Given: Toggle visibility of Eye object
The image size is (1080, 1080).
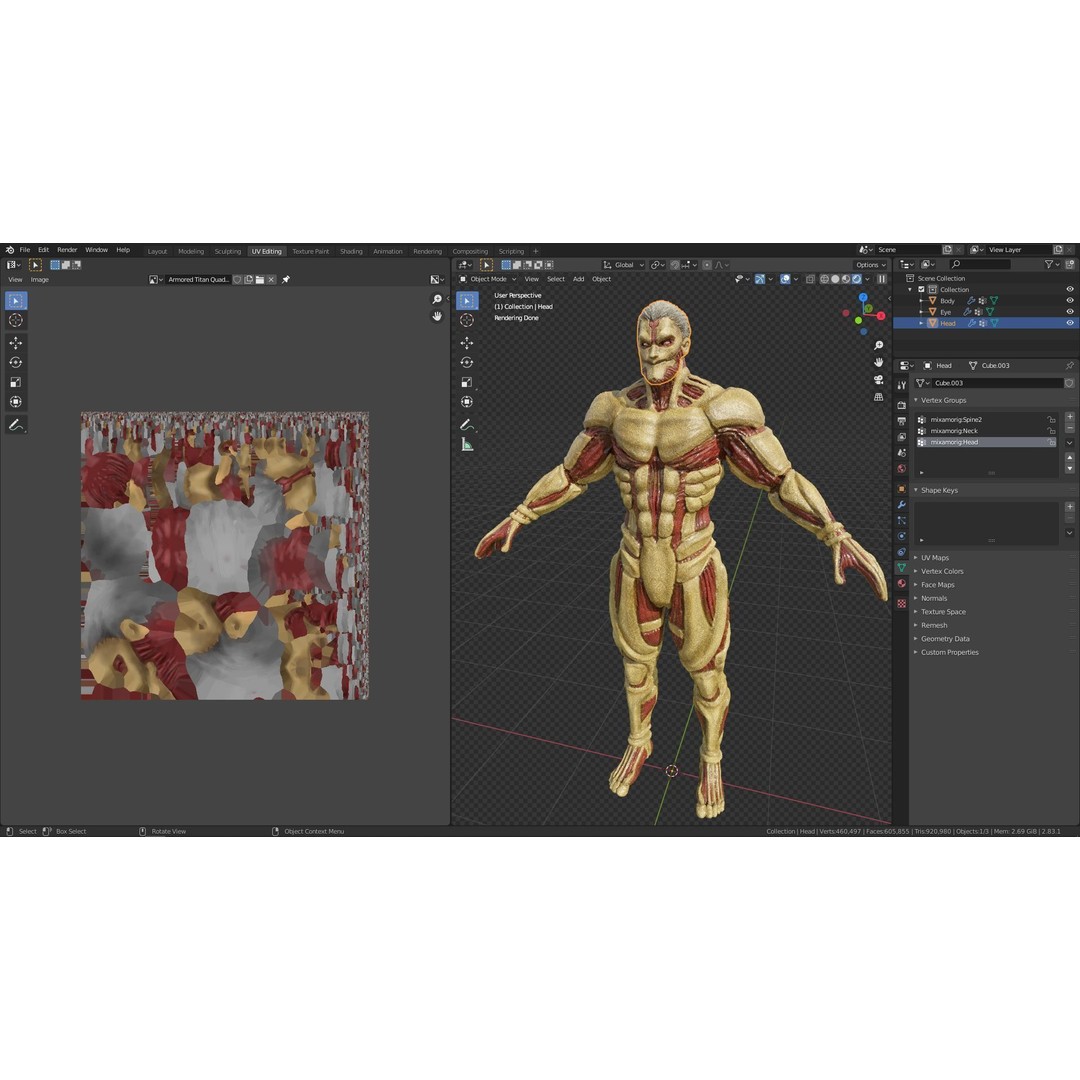Looking at the screenshot, I should coord(1070,311).
